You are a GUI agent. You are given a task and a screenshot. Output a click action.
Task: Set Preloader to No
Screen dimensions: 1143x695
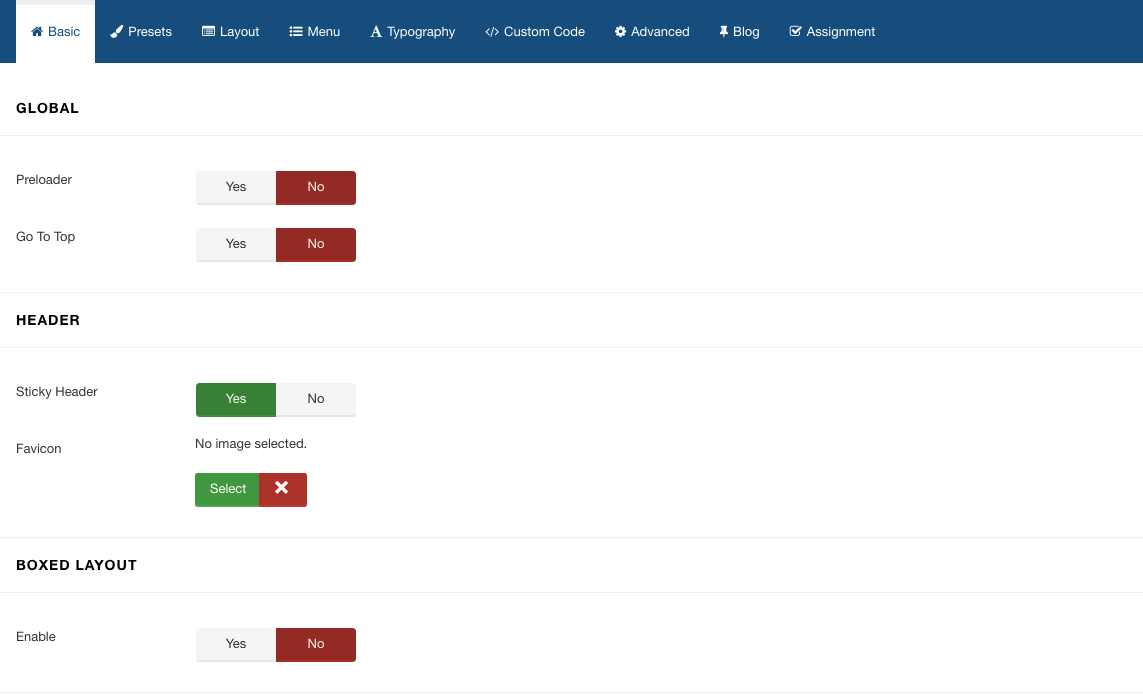click(316, 187)
